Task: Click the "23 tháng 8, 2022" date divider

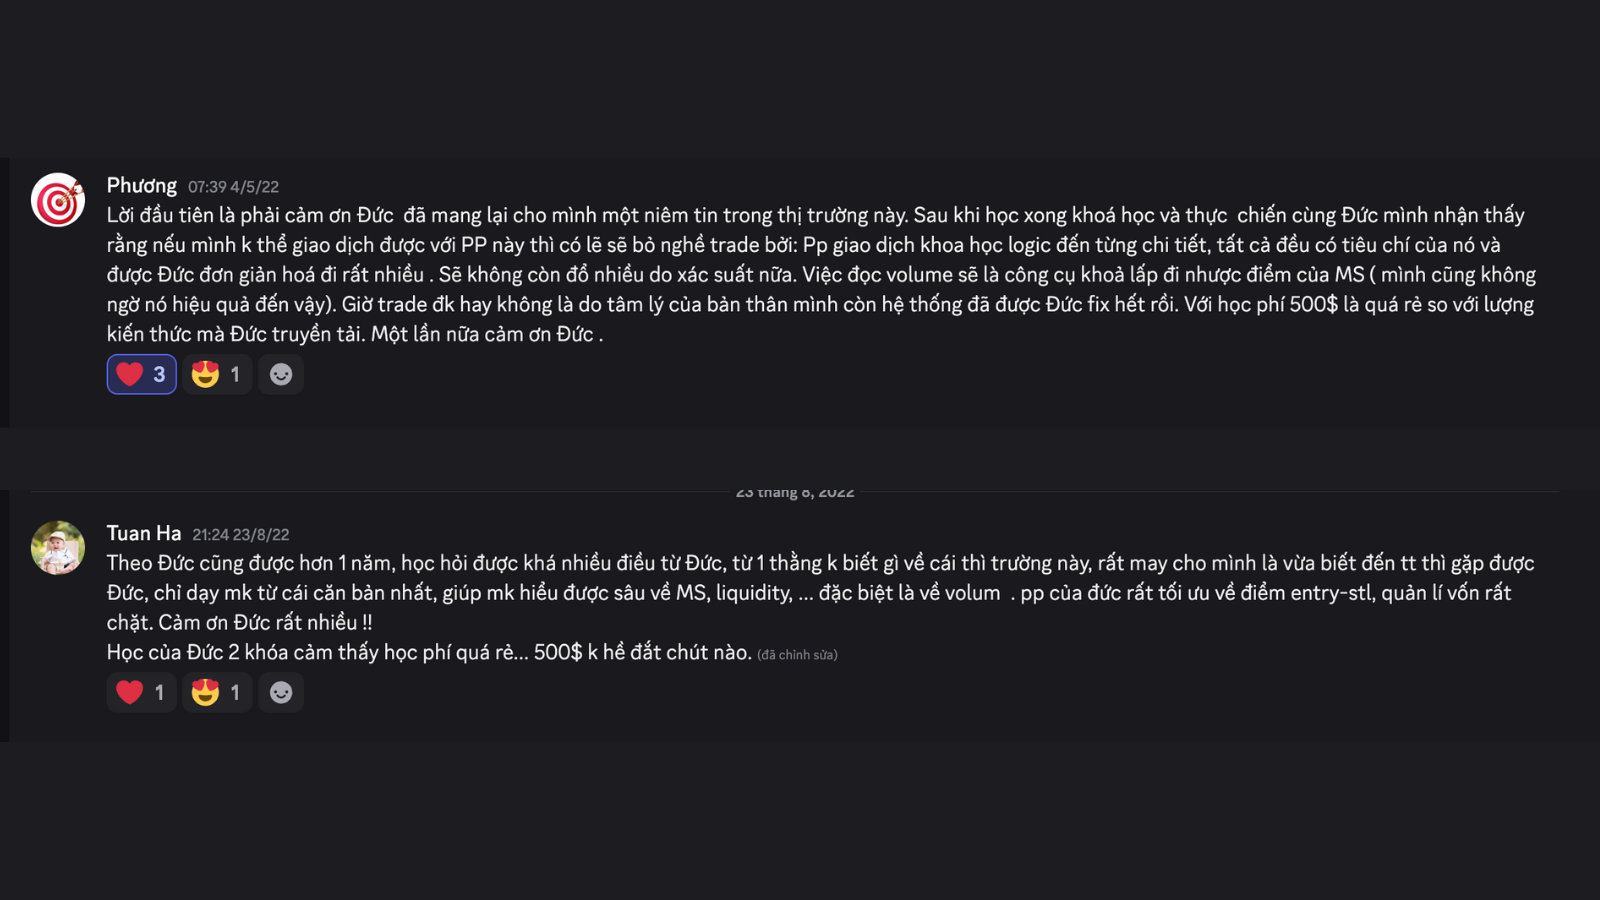Action: click(x=795, y=492)
